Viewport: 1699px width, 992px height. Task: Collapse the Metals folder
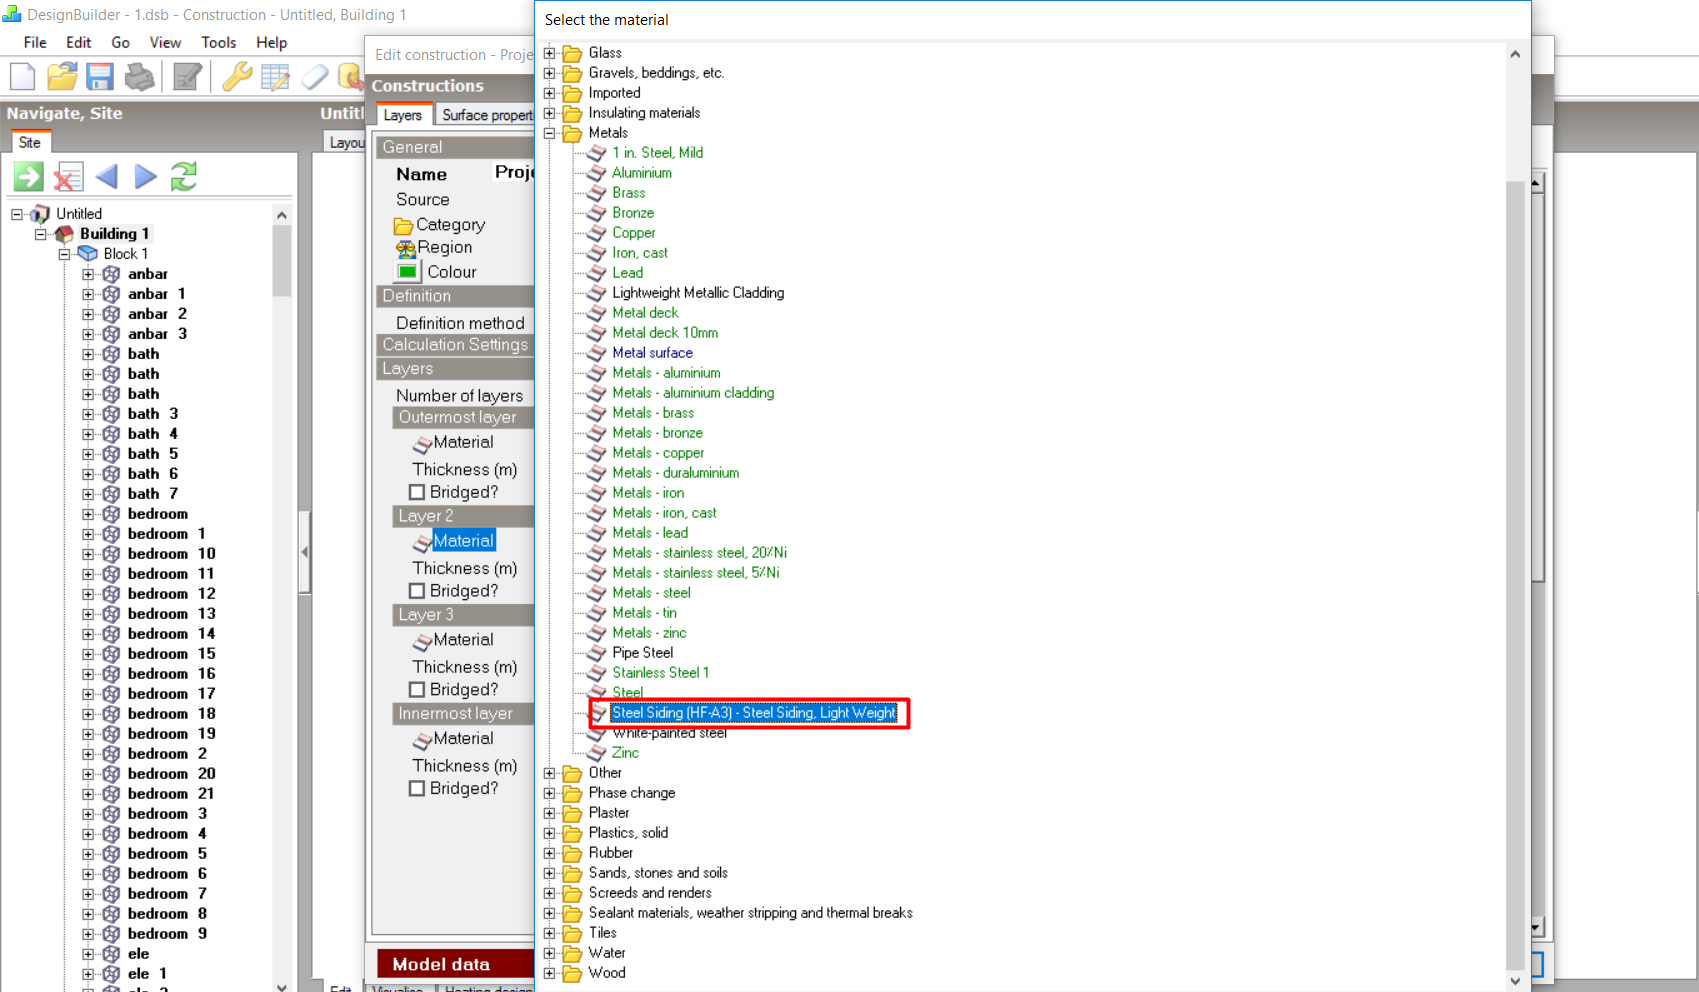tap(549, 133)
